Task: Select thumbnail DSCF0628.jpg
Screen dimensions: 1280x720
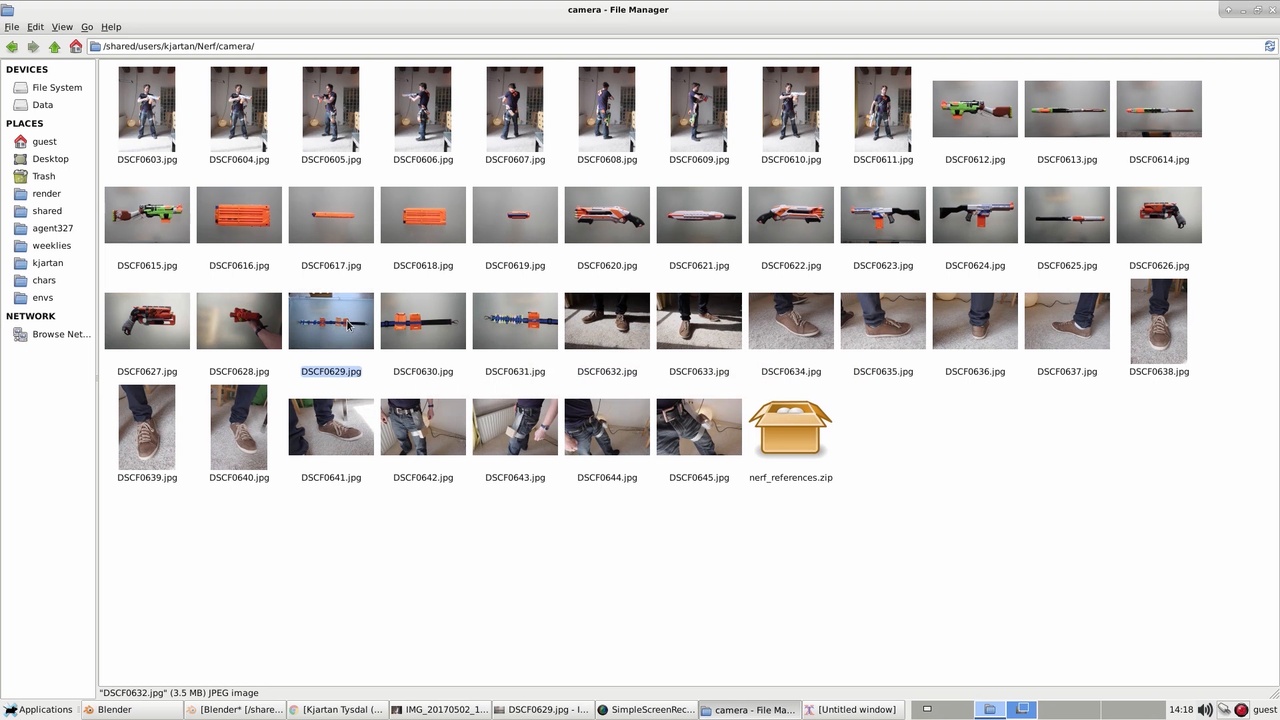Action: coord(239,321)
